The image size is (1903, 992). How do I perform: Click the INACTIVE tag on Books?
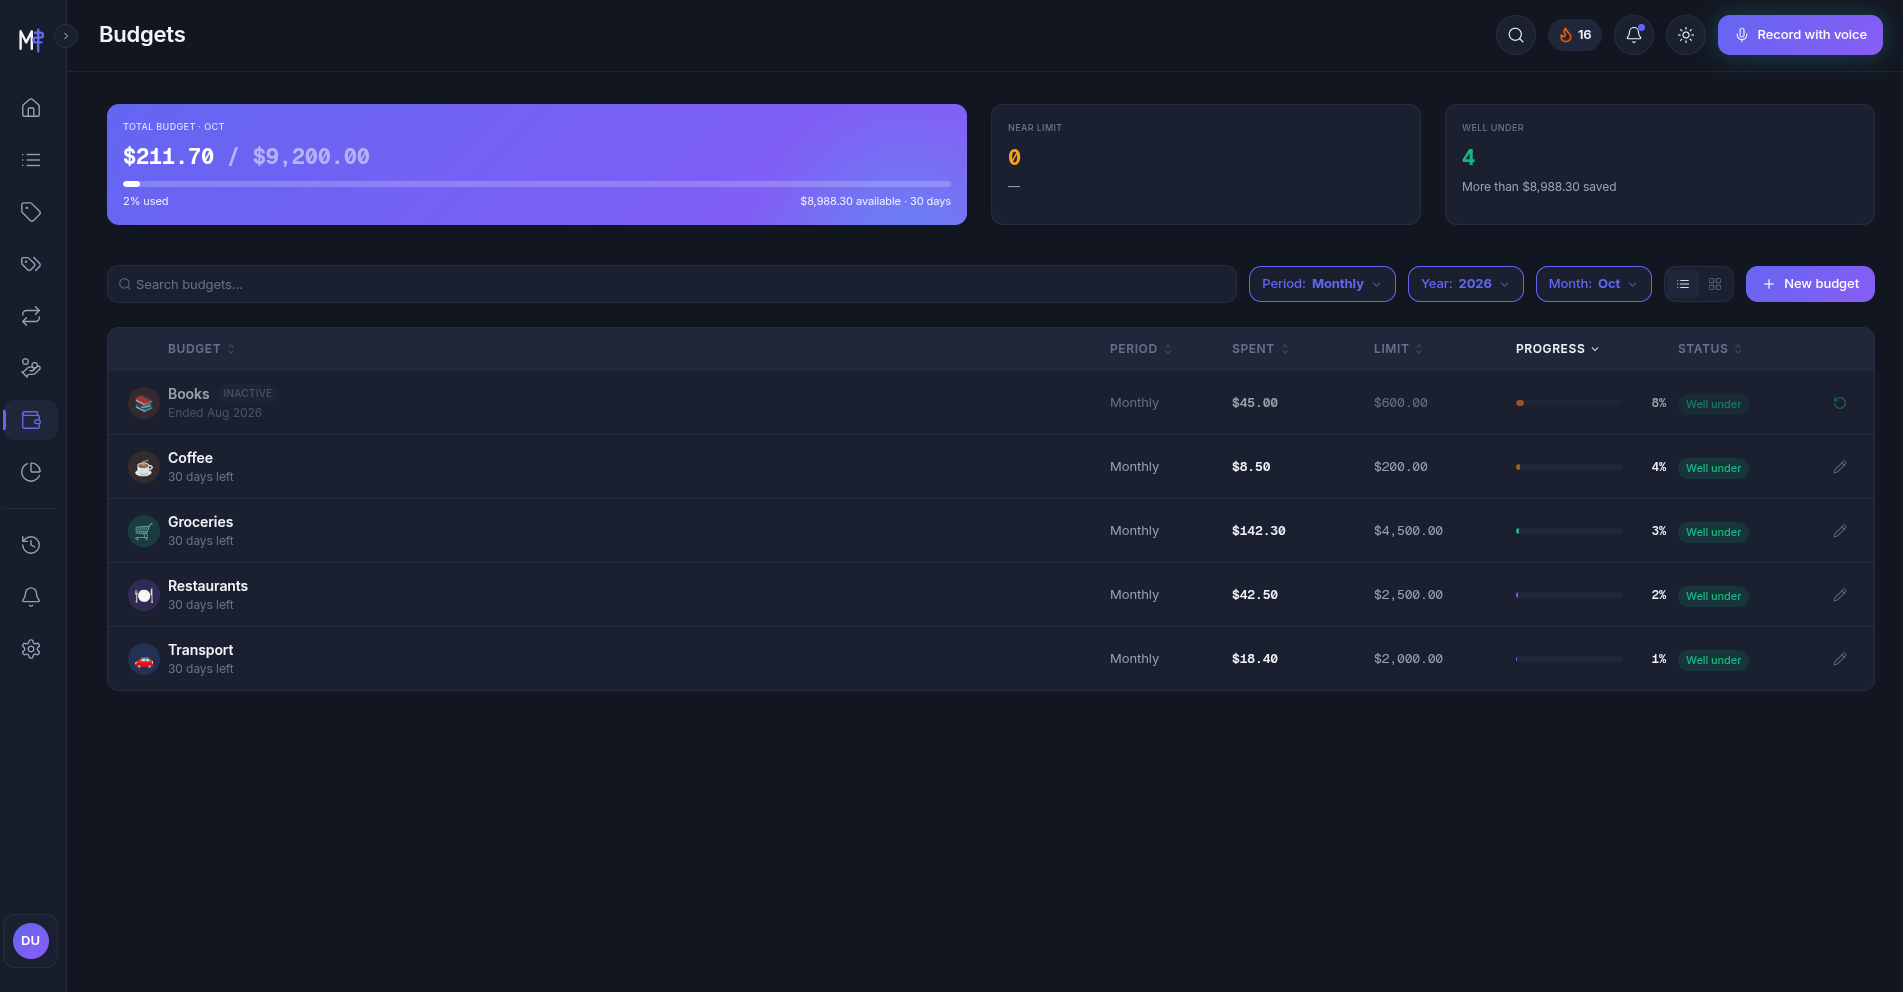coord(247,394)
